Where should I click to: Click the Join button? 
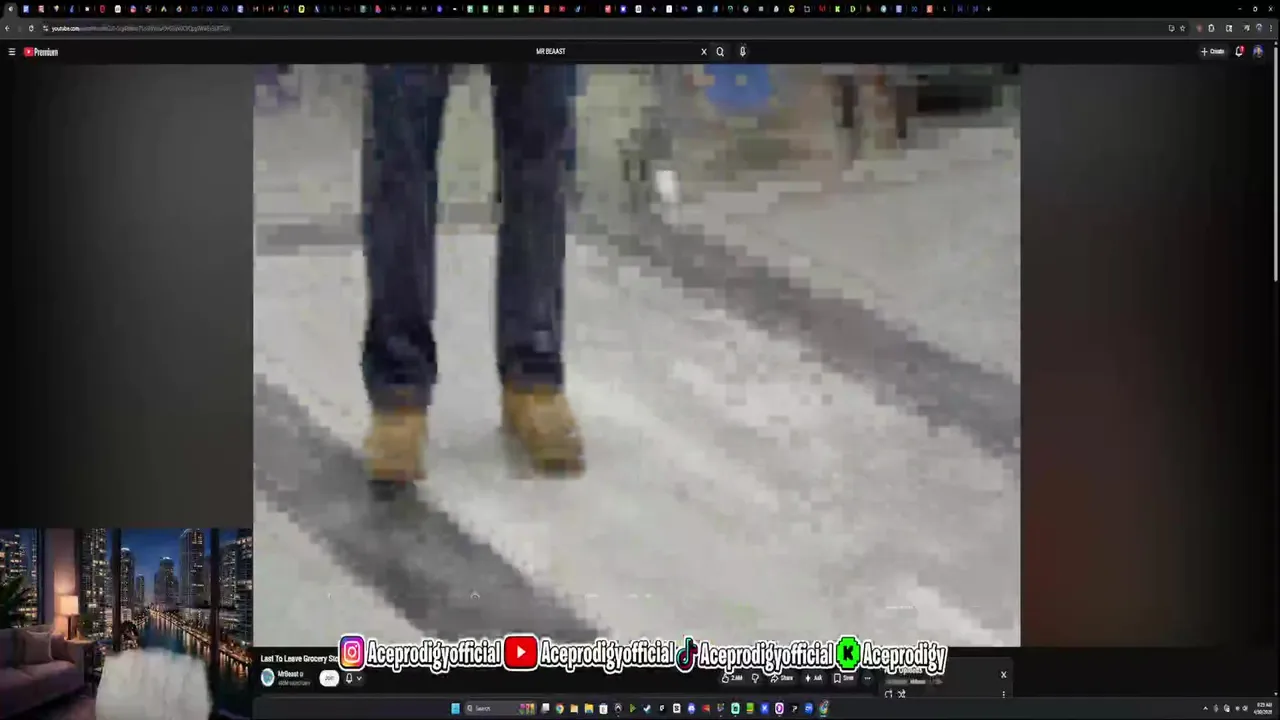click(x=329, y=678)
